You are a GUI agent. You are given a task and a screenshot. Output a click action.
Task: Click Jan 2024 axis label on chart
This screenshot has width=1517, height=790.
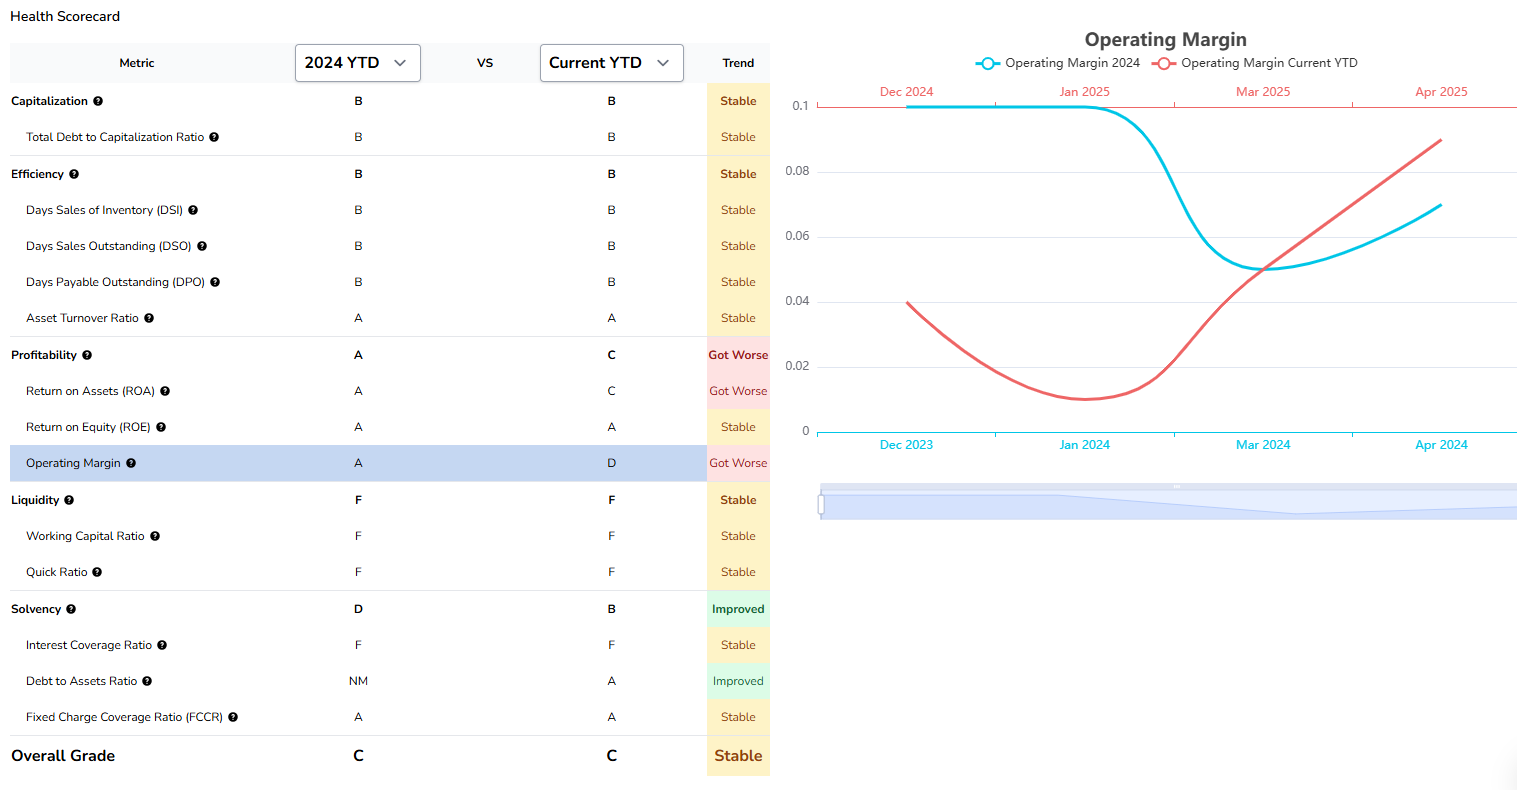pos(1084,445)
